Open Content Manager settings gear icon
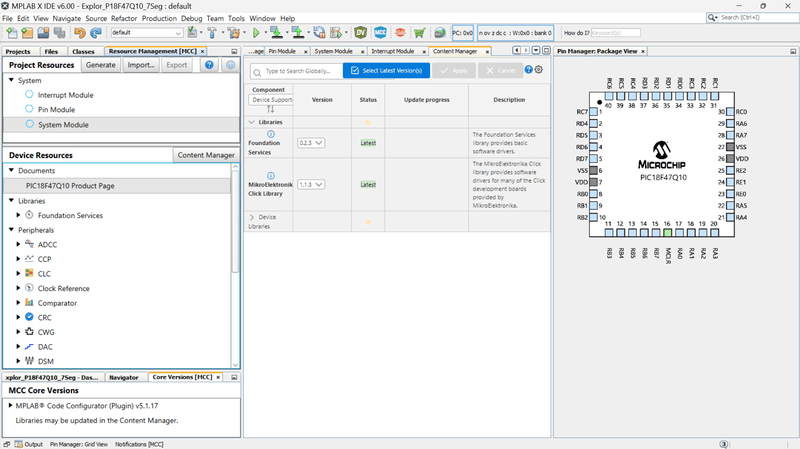 coord(539,70)
